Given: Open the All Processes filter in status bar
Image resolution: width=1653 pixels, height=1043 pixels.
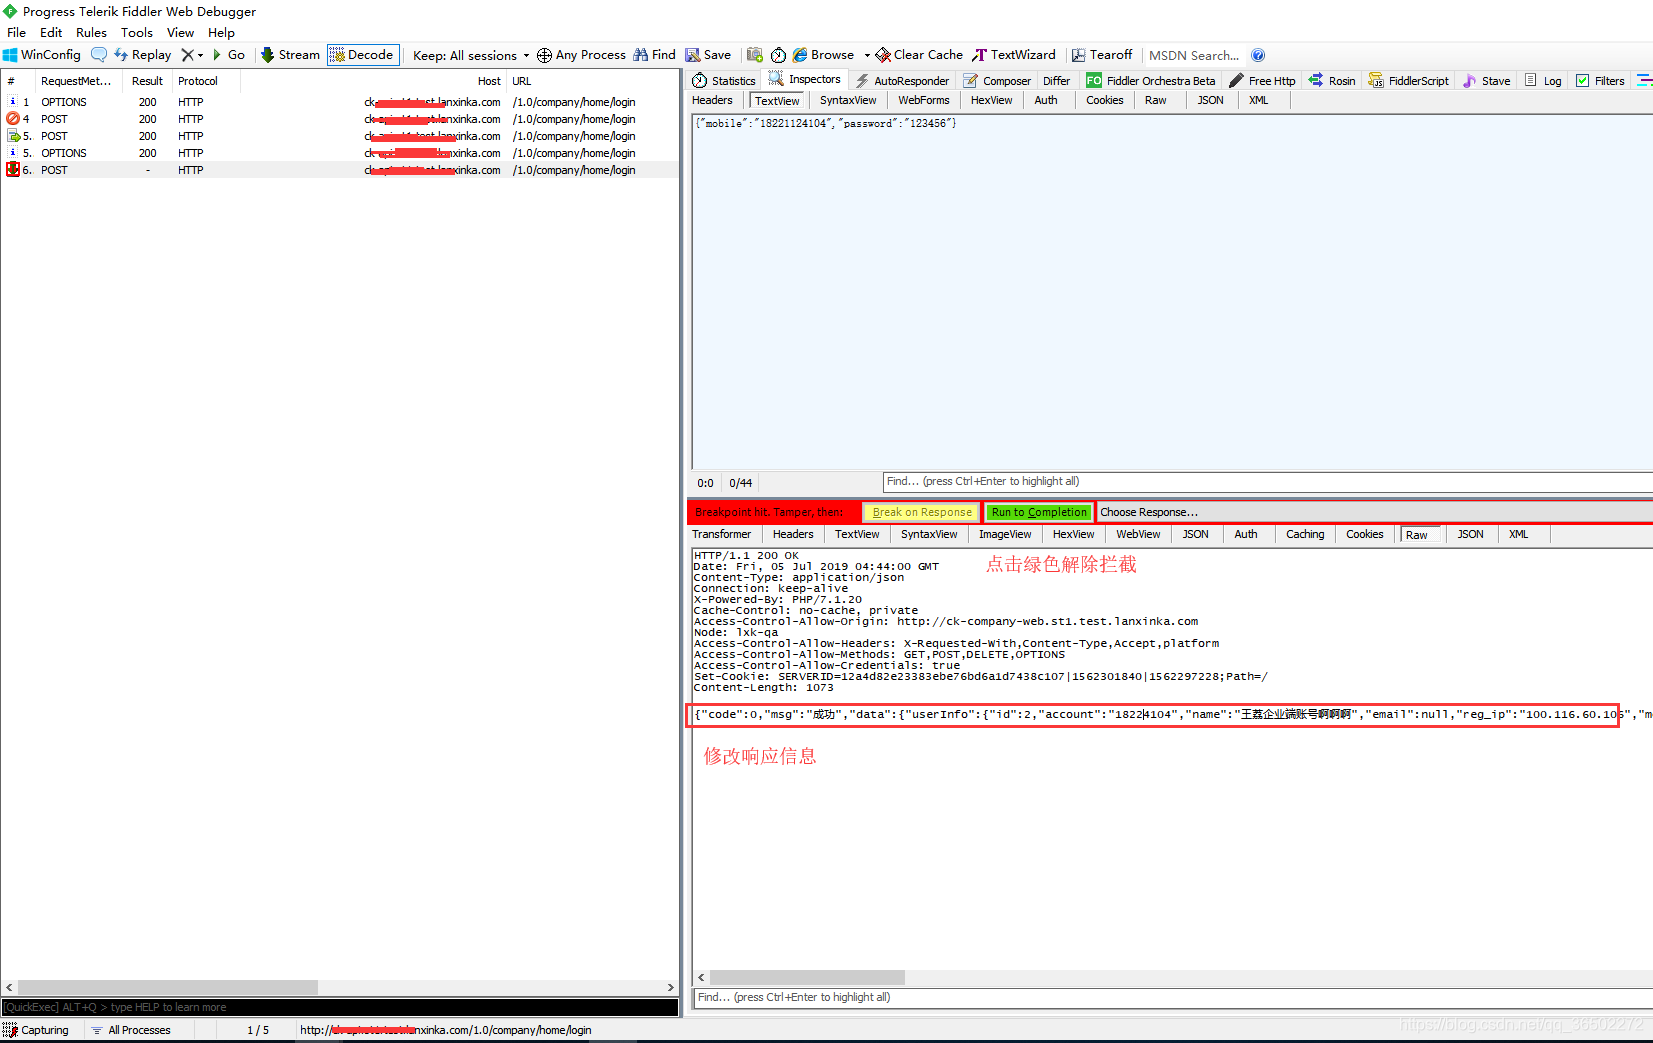Looking at the screenshot, I should (131, 1030).
